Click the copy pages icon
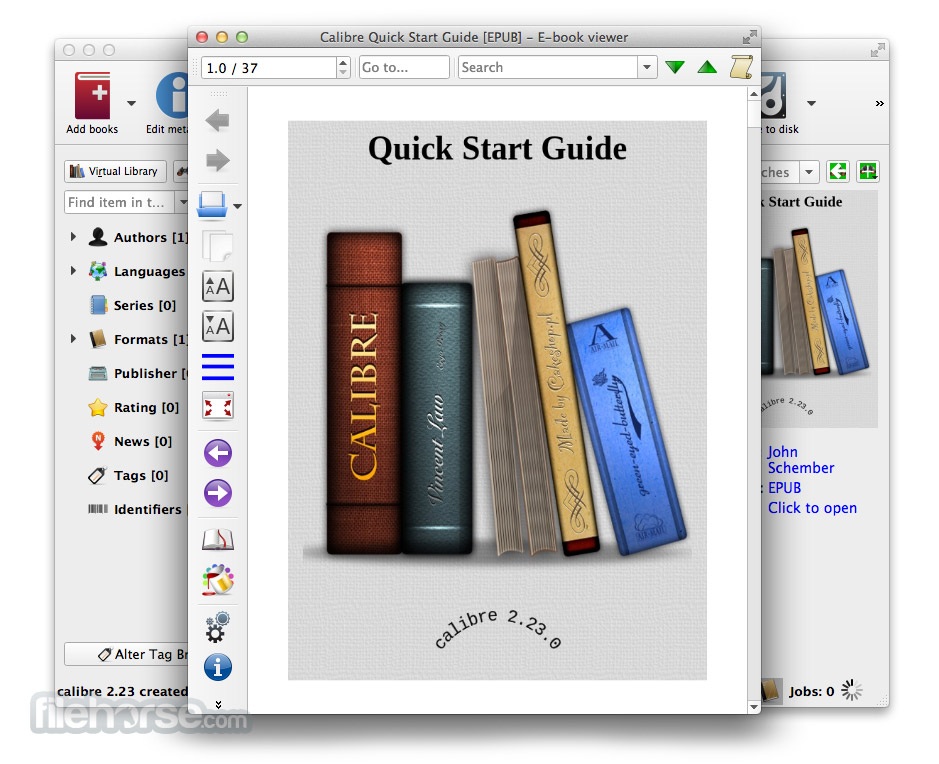The height and width of the screenshot is (764, 939). click(217, 246)
